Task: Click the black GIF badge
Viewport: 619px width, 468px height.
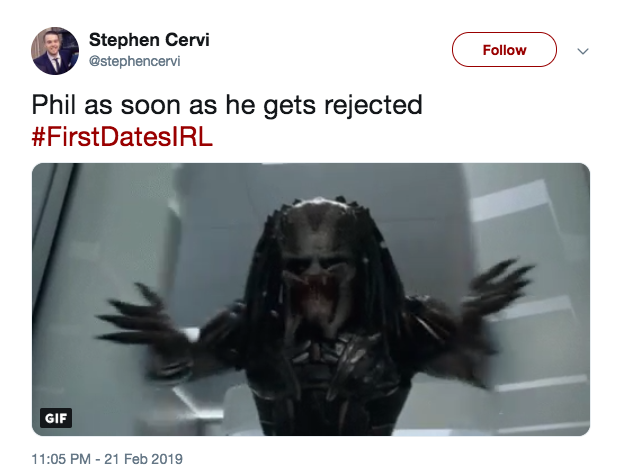Action: tap(56, 418)
